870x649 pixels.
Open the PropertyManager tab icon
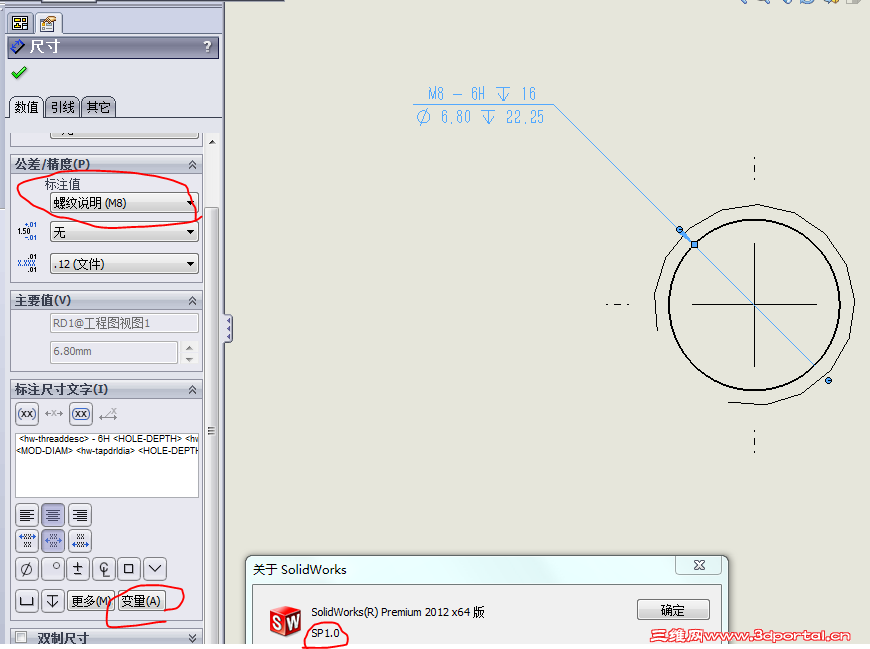pyautogui.click(x=48, y=23)
